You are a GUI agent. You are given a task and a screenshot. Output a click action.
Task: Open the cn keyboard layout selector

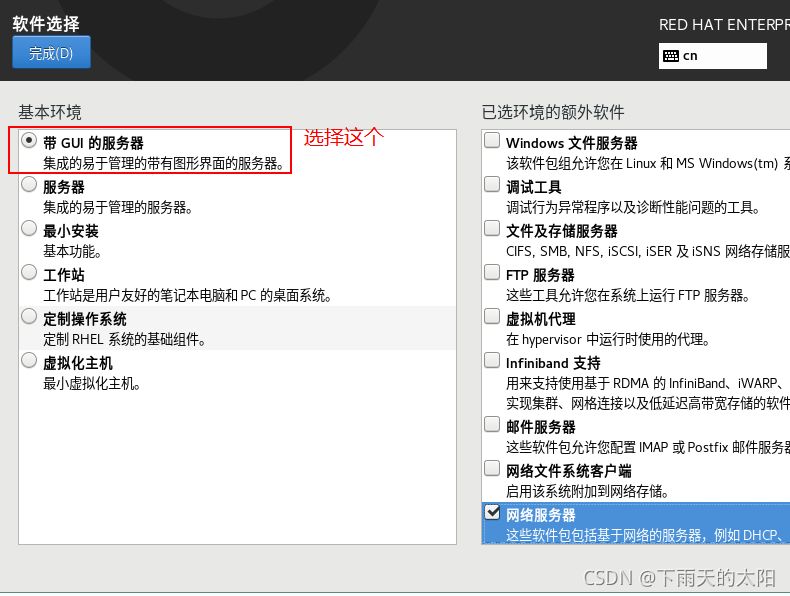[x=712, y=56]
